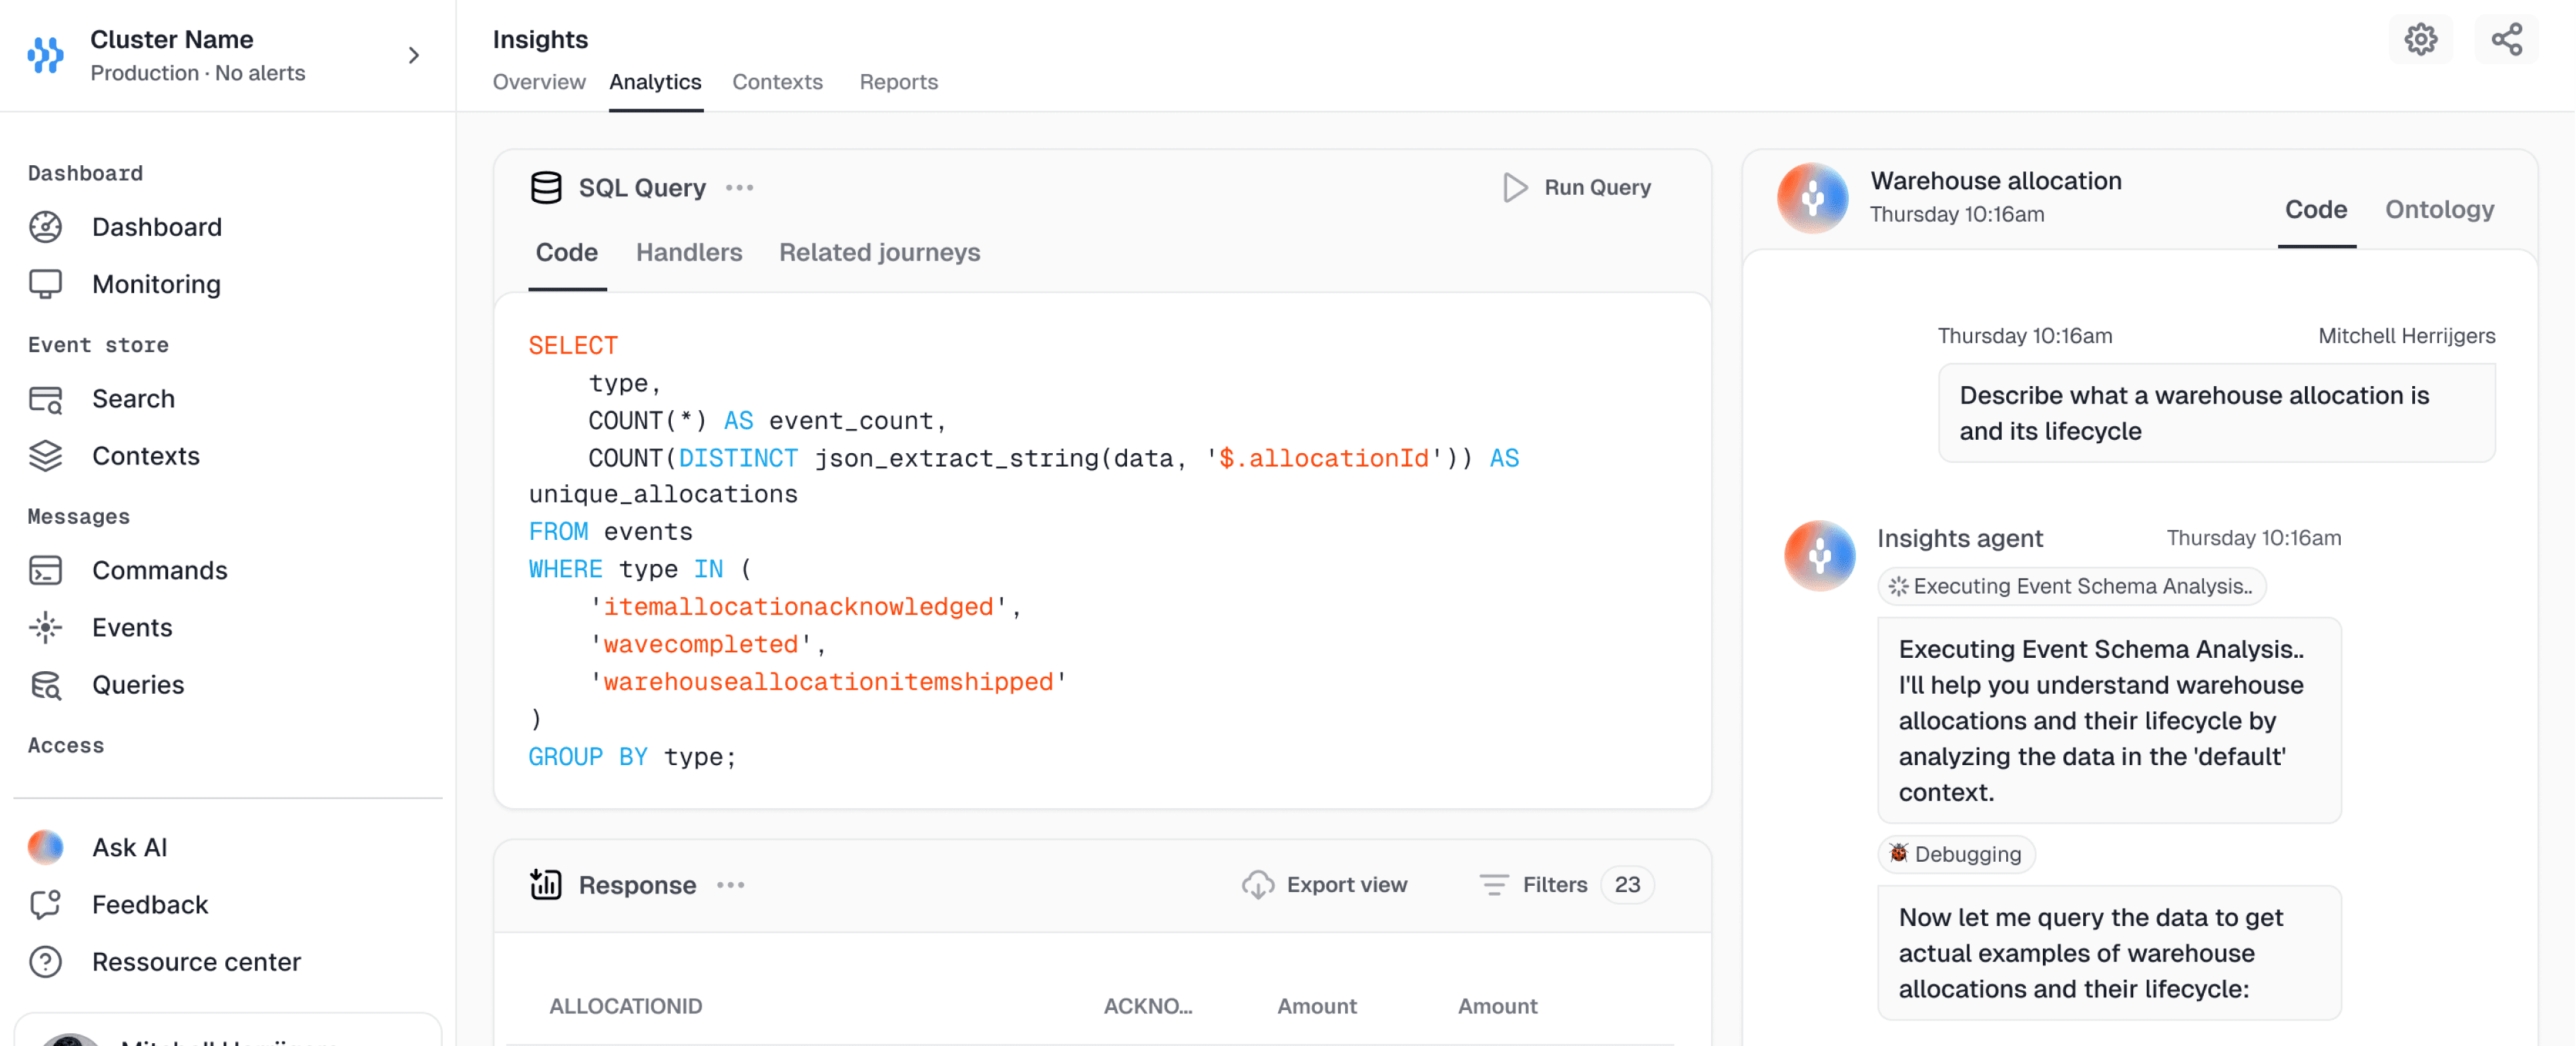This screenshot has width=2576, height=1046.
Task: Click the Ask AI icon
Action: tap(45, 847)
